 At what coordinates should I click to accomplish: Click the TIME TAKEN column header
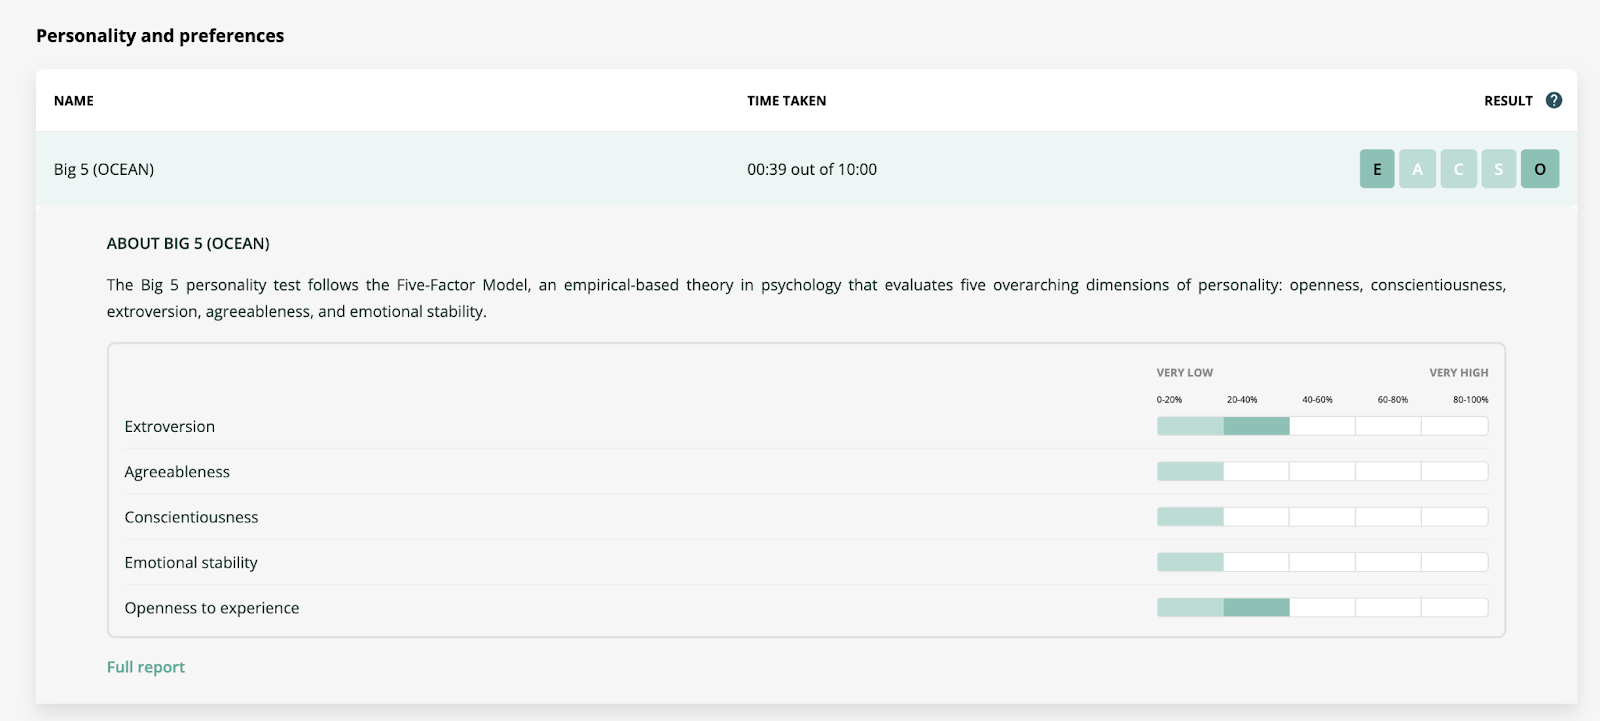point(786,101)
